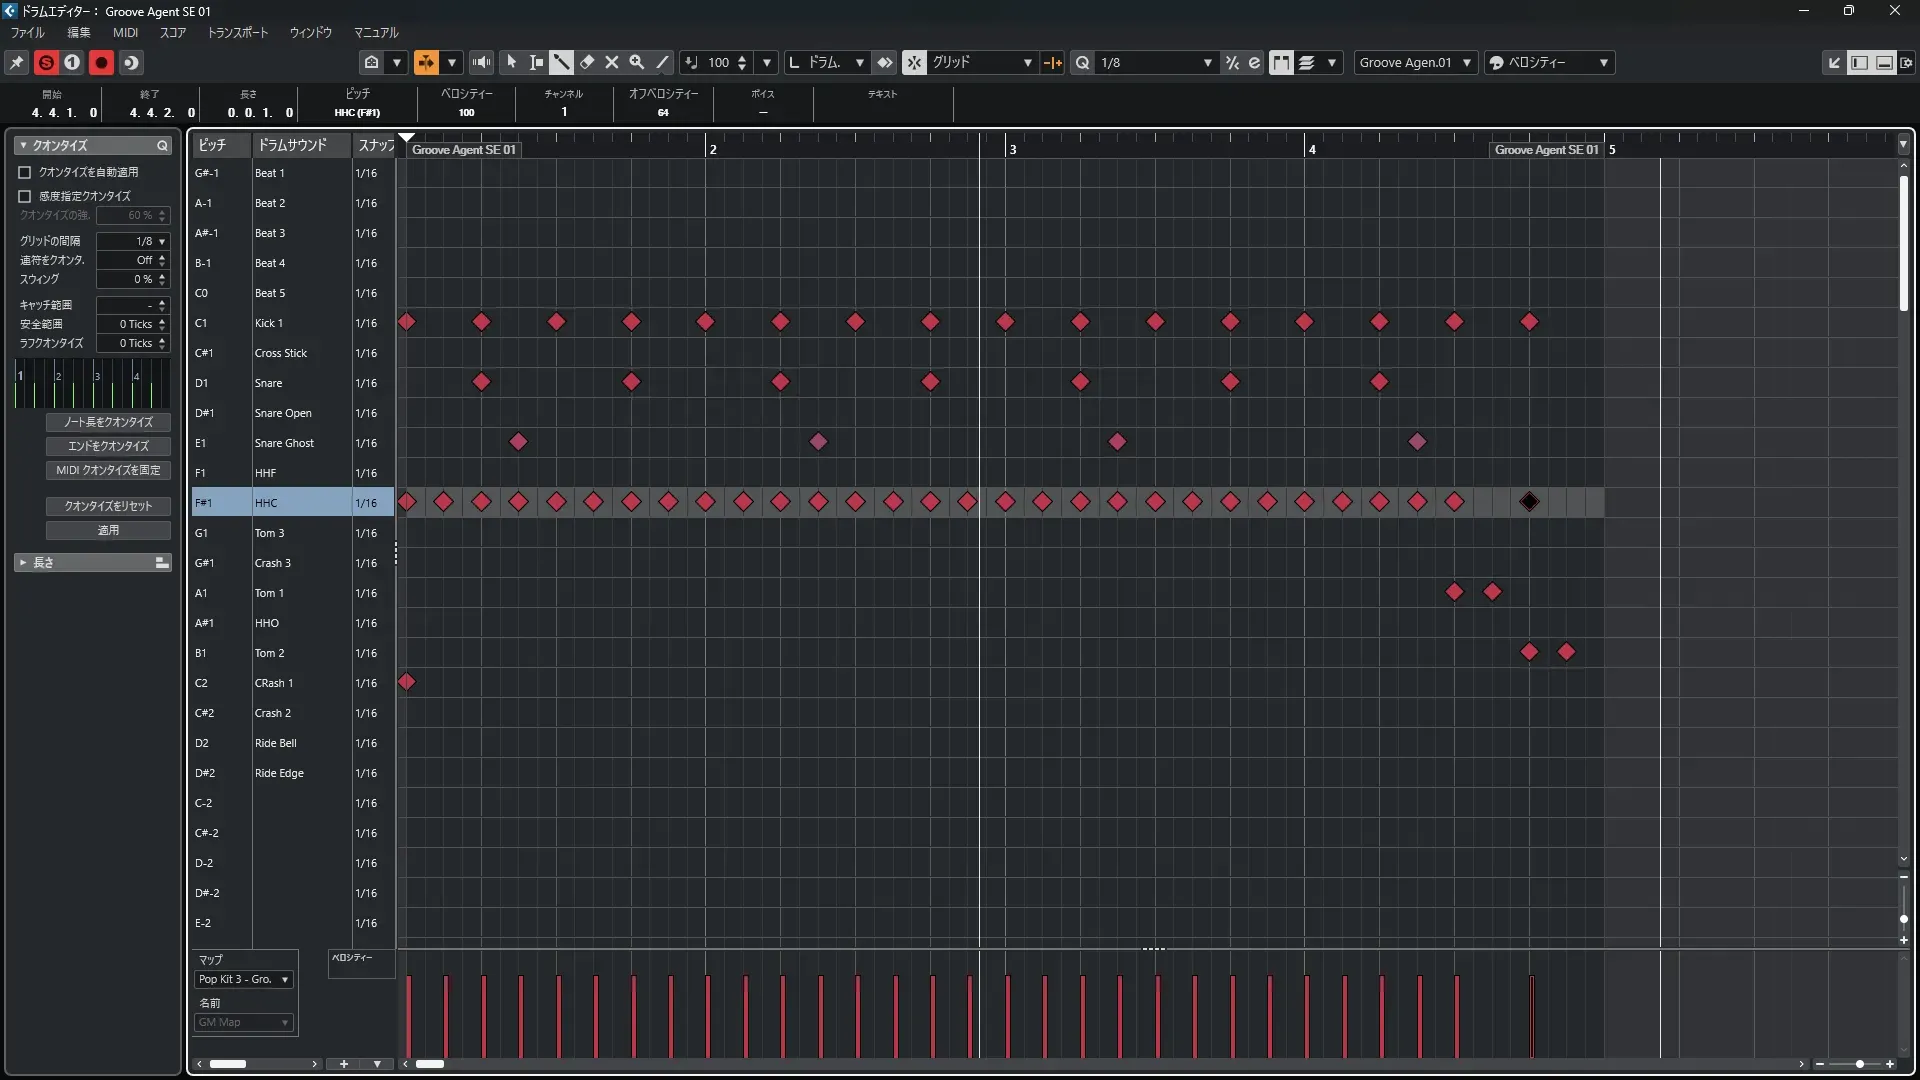Toggle the Solo Editor button
The height and width of the screenshot is (1080, 1920).
(x=46, y=62)
